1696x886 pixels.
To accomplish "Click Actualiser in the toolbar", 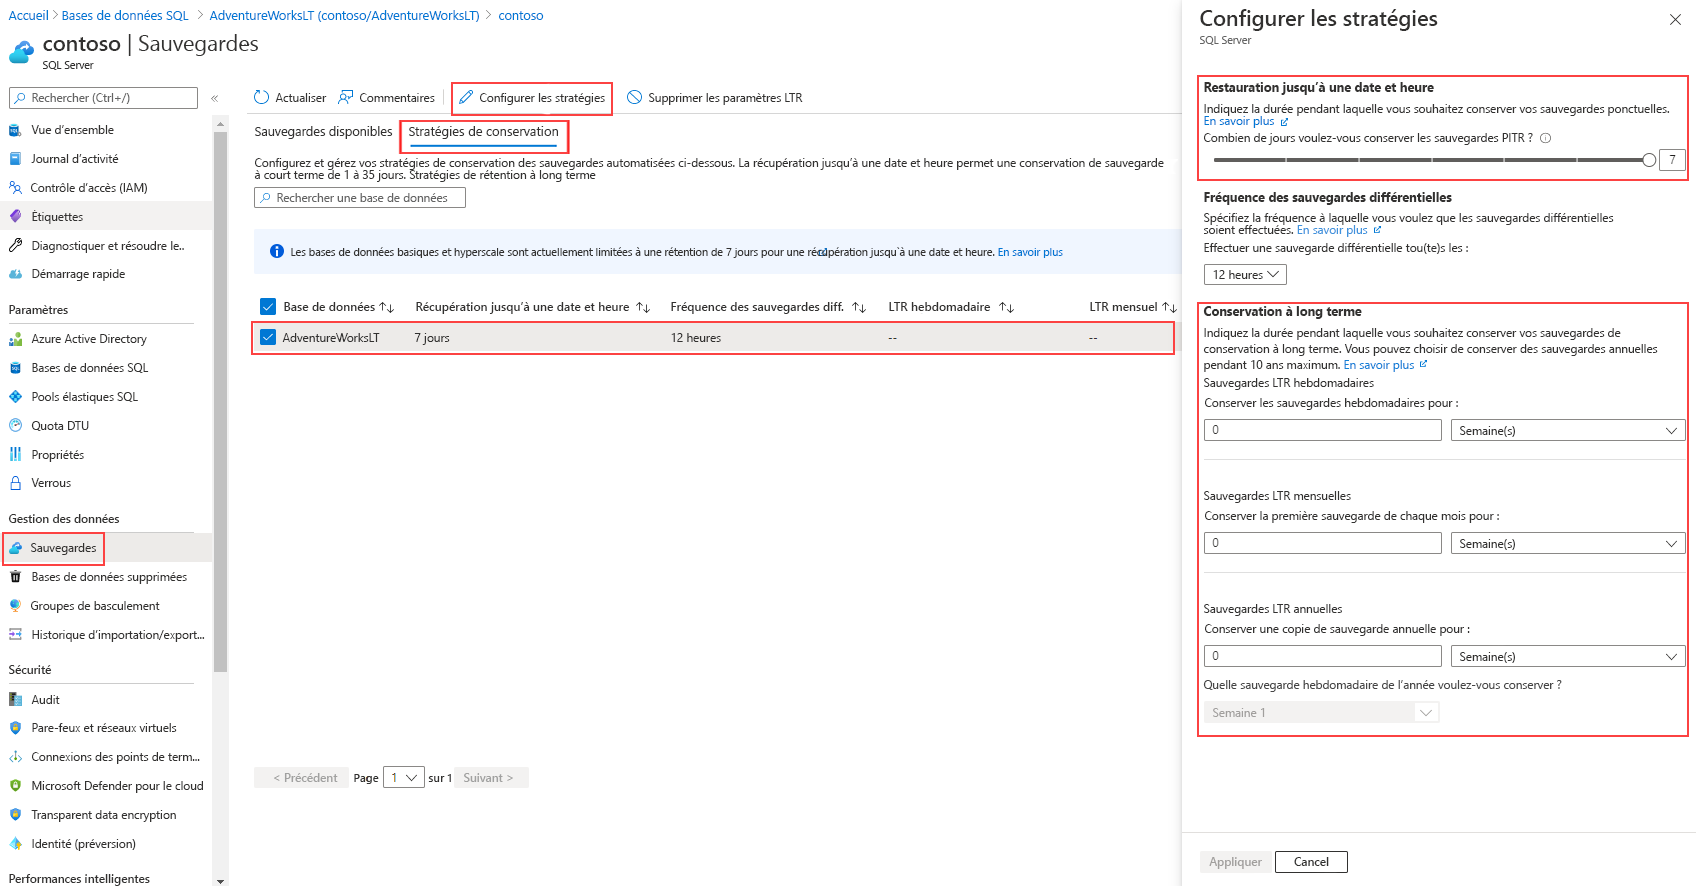I will (x=290, y=98).
